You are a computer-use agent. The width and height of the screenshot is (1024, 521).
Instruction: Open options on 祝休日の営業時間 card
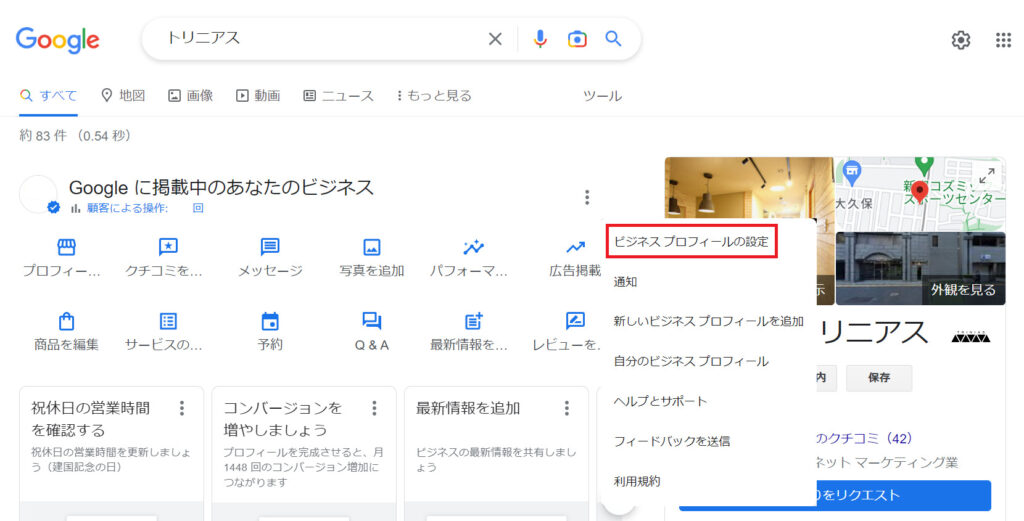click(x=182, y=409)
